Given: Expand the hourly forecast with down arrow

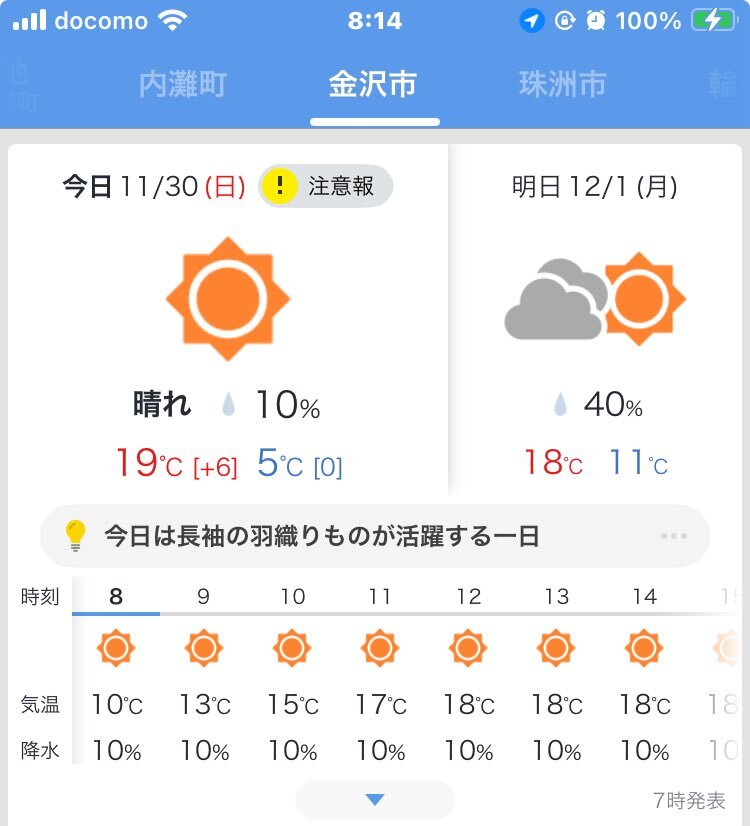Looking at the screenshot, I should 375,799.
